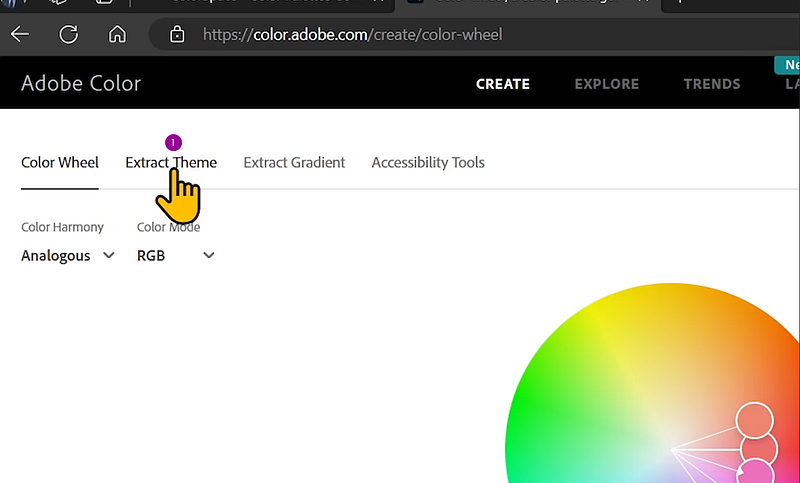Click the site lock icon
Viewport: 800px width, 483px height.
[177, 35]
